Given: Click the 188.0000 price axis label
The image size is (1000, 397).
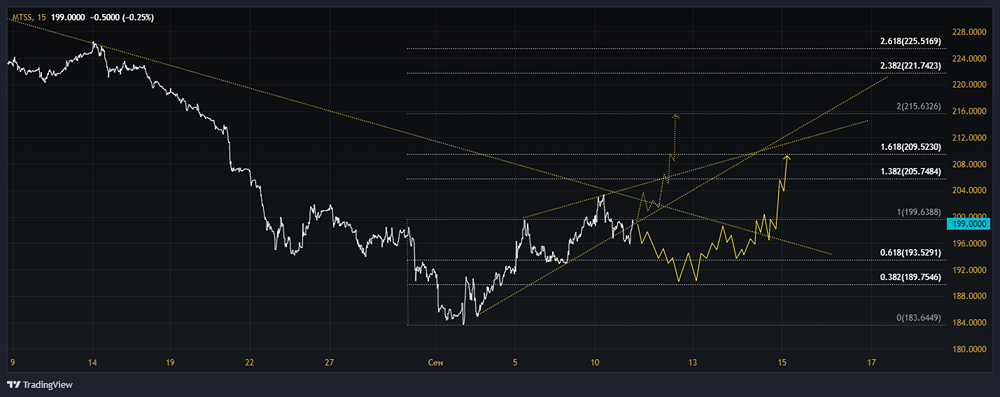Looking at the screenshot, I should (969, 296).
